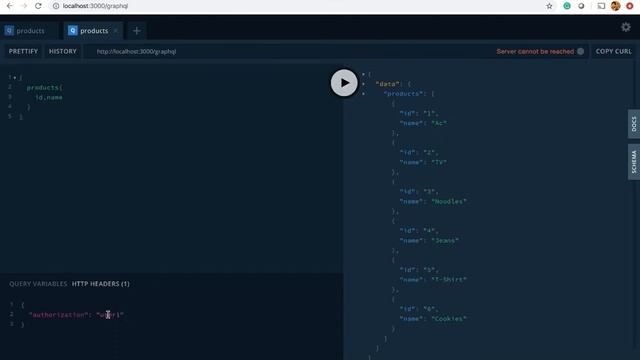
Task: Click product name "Noodles" in results
Action: coord(449,202)
